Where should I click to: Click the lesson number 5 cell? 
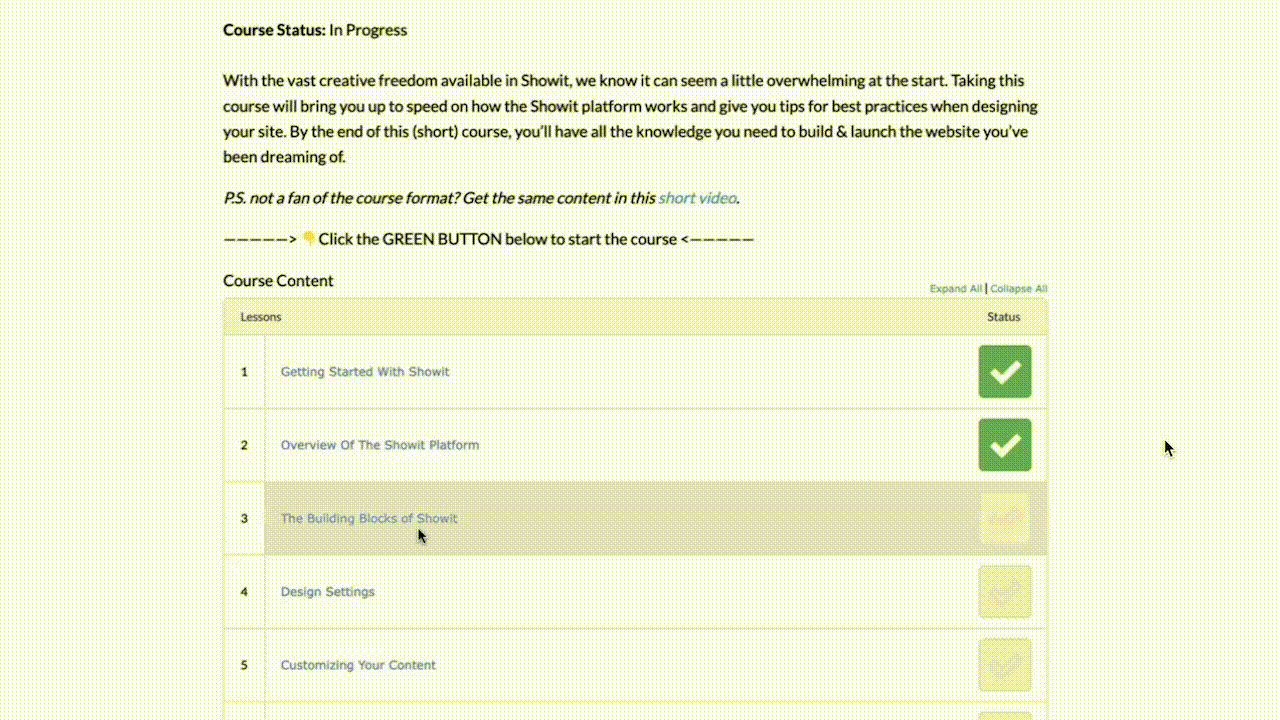click(244, 665)
